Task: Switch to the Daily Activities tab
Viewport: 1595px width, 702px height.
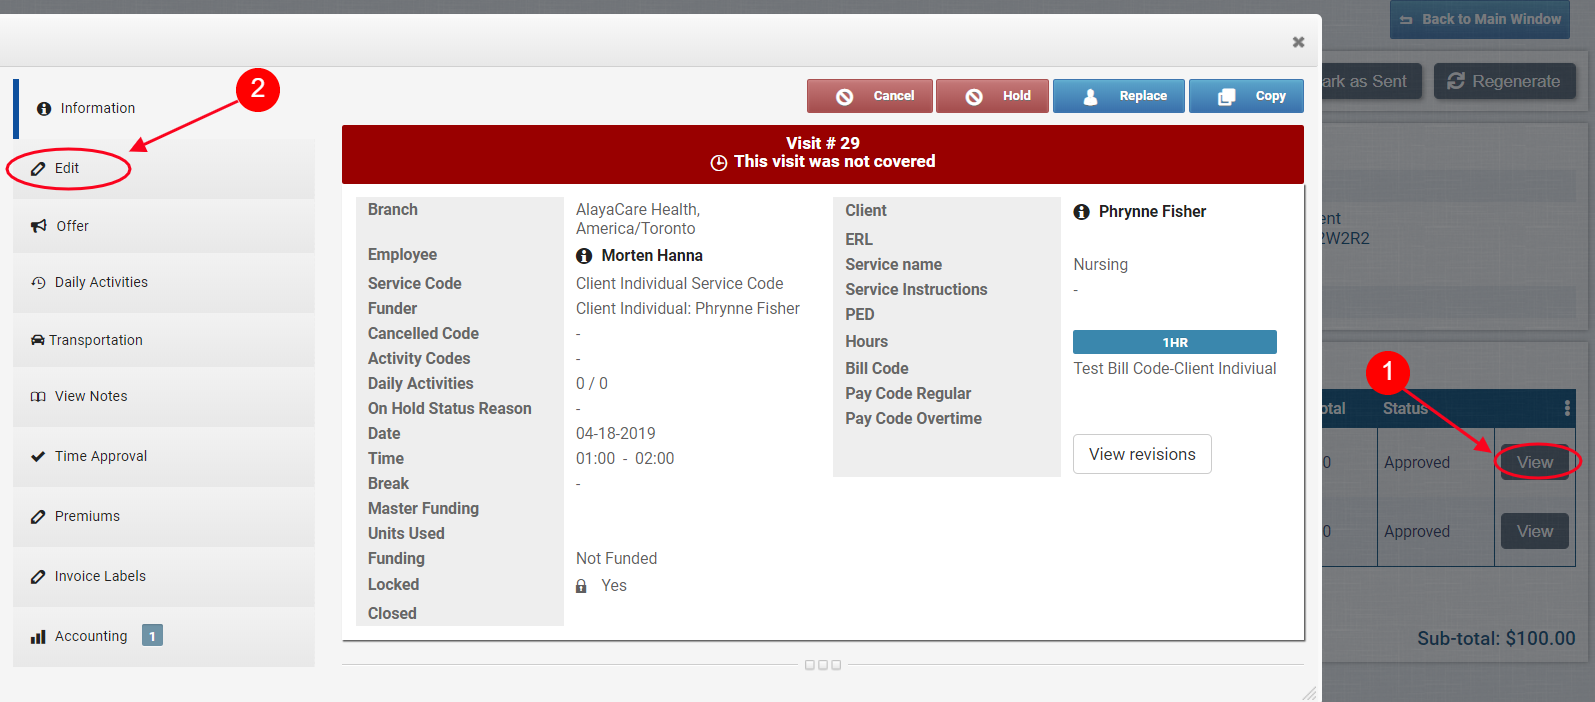Action: (101, 282)
